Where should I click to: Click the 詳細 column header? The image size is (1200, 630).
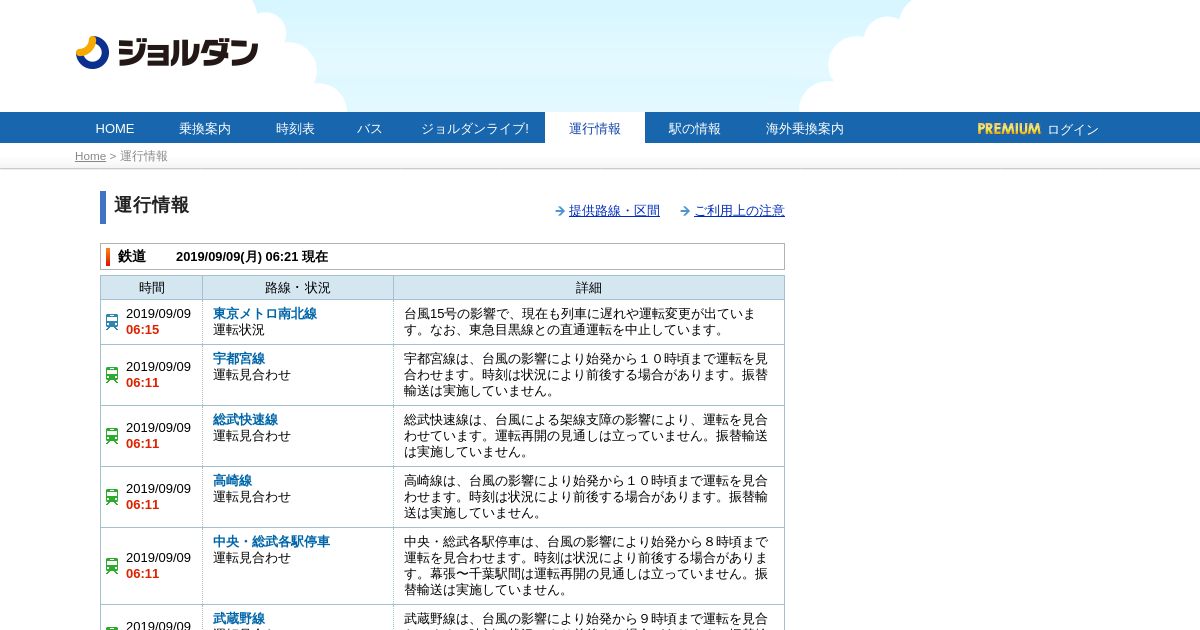click(589, 288)
